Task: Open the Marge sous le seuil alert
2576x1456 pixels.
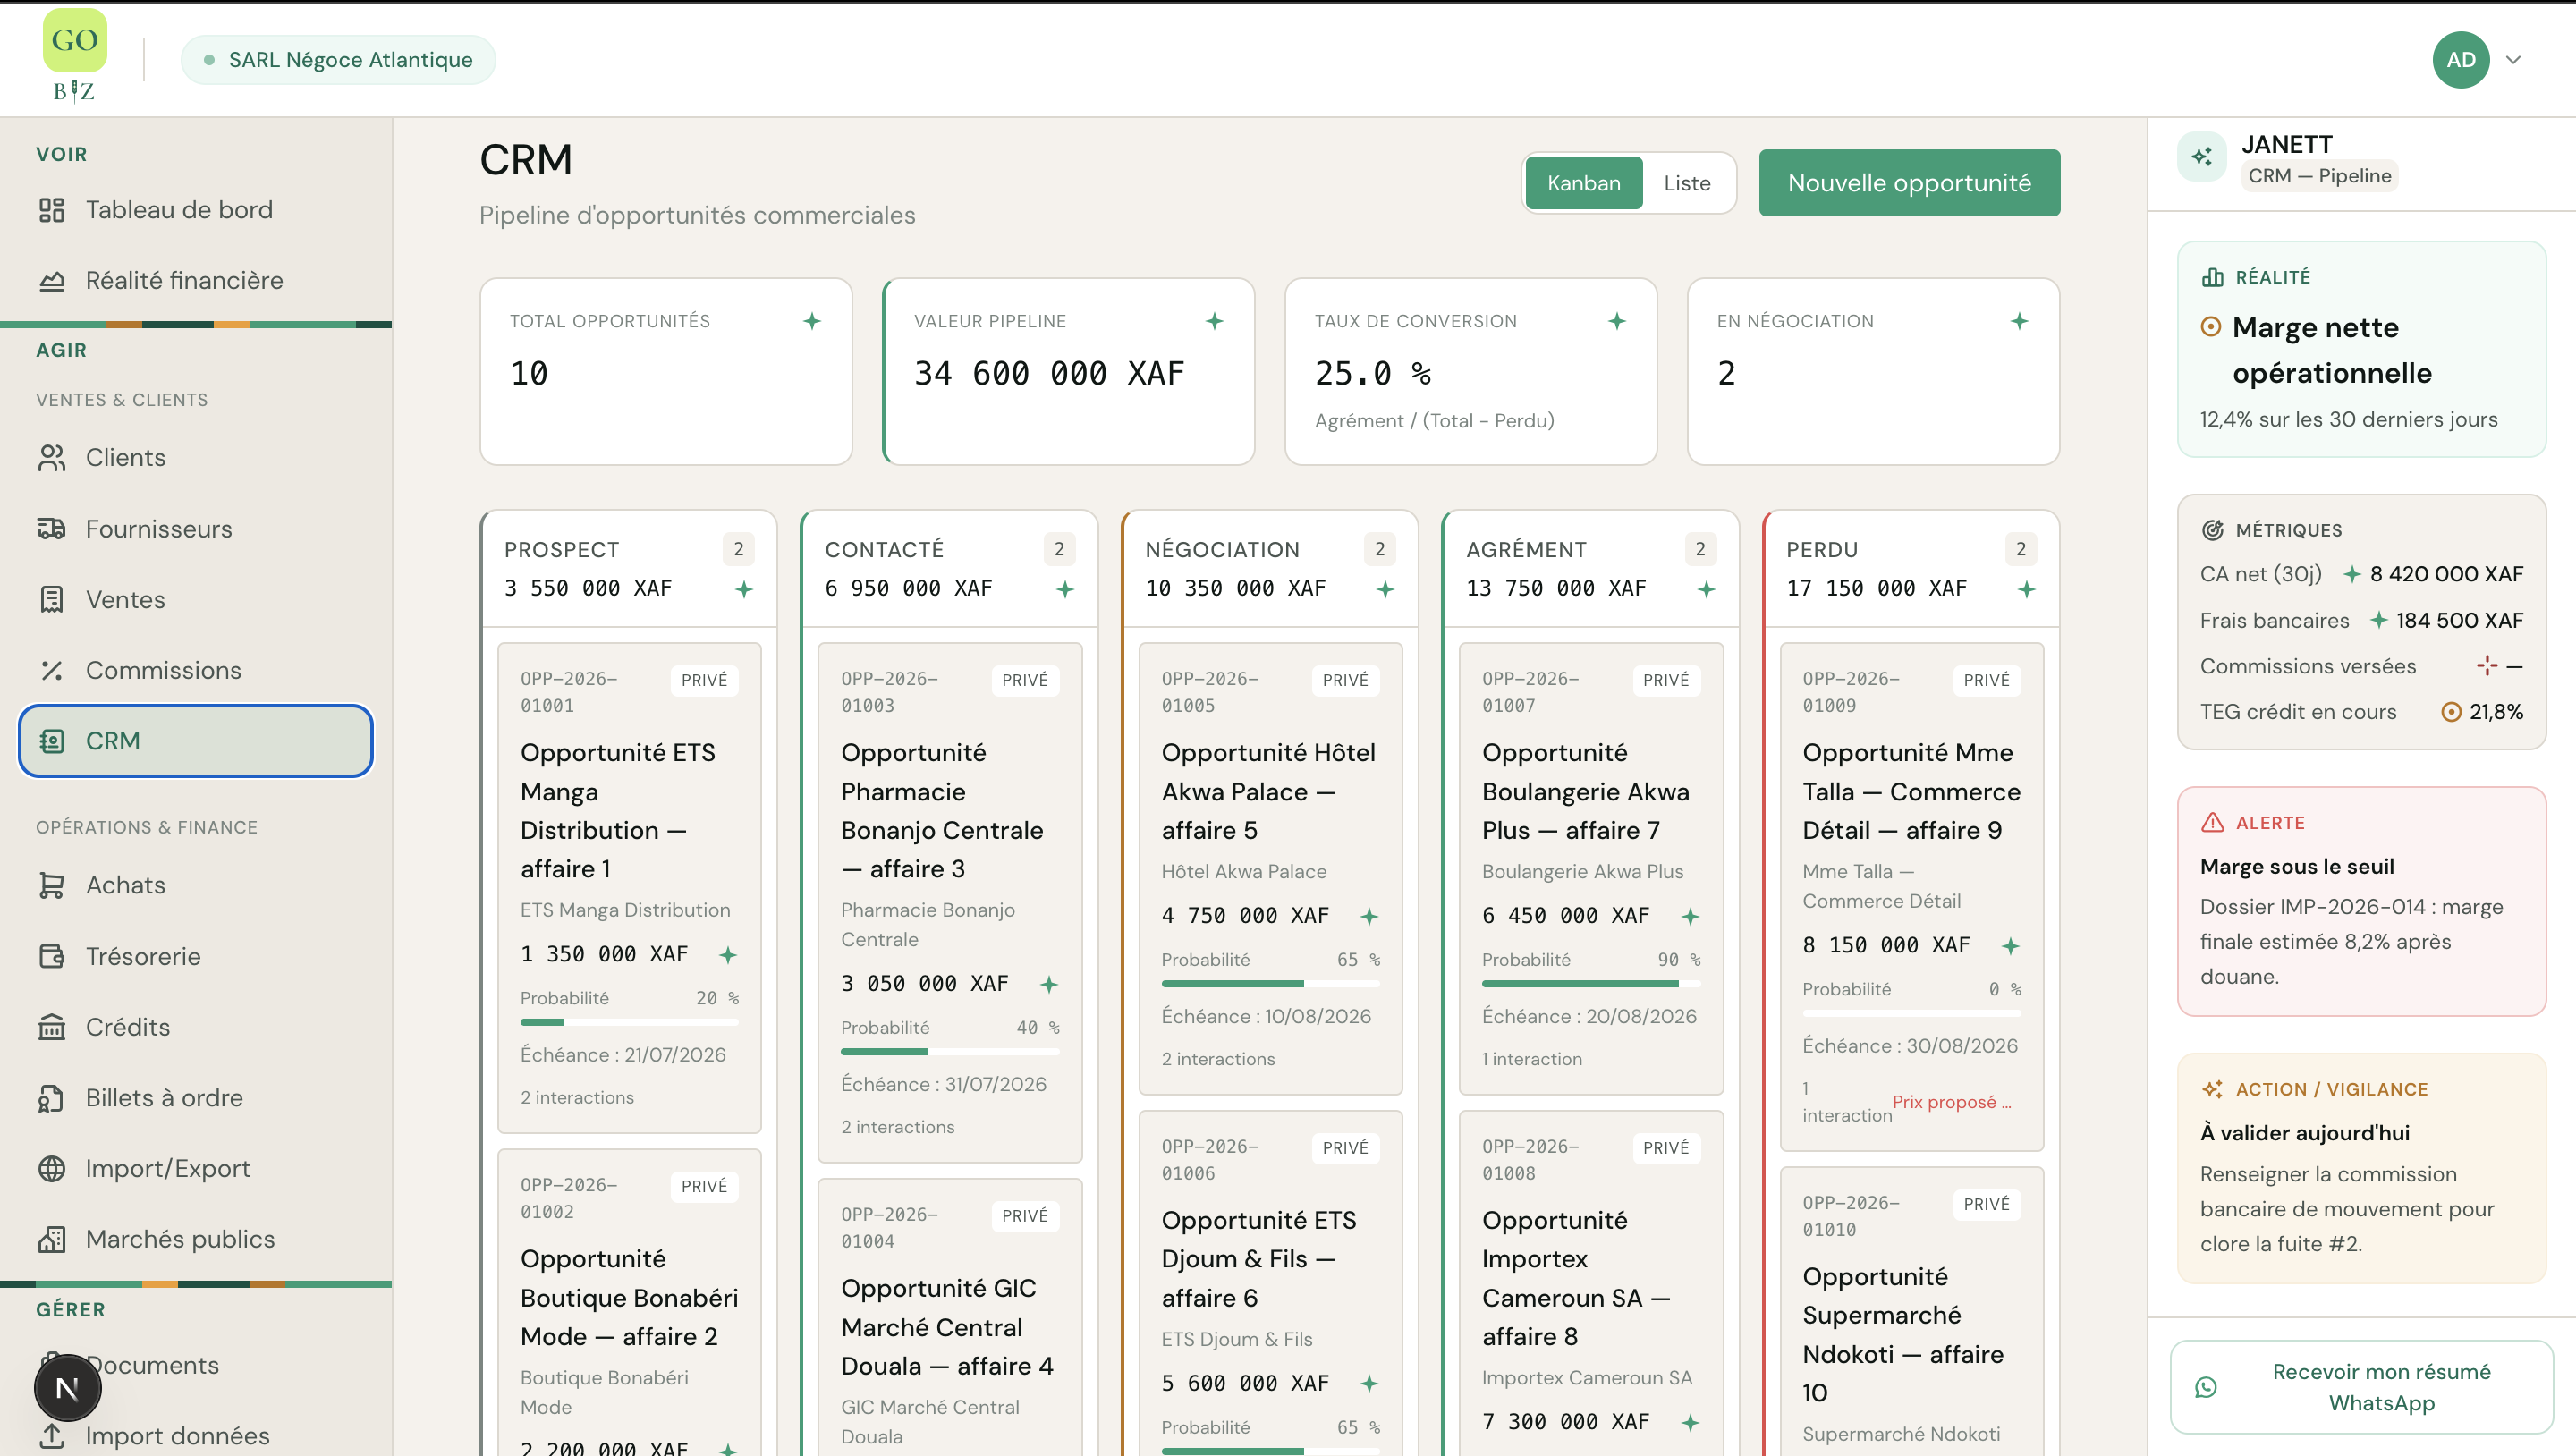Action: point(2361,902)
